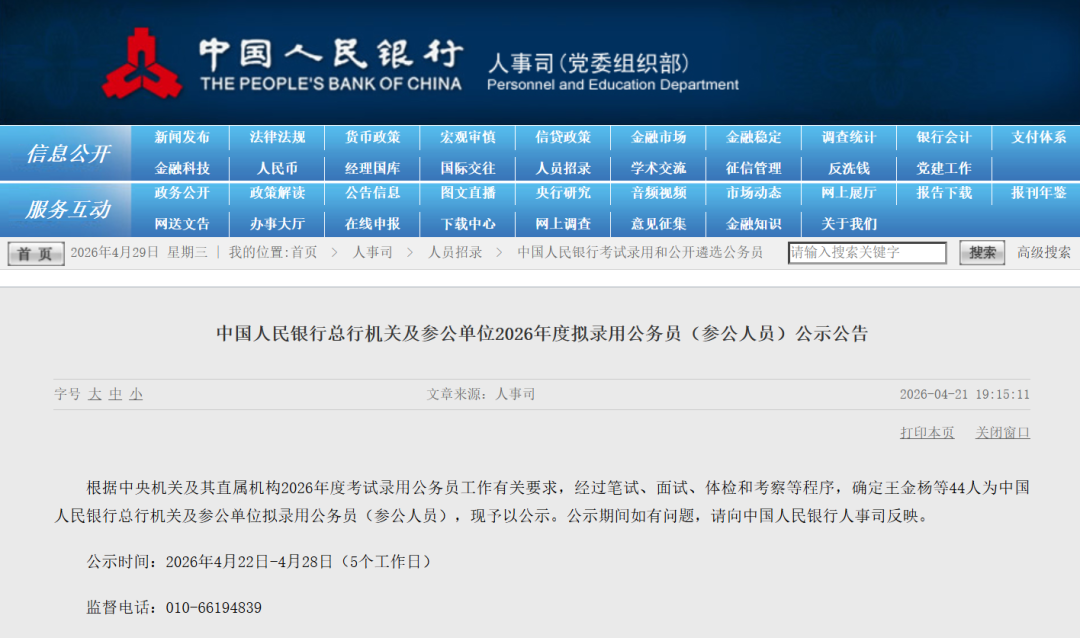Visit 网上展厅 menu item

coord(849,193)
